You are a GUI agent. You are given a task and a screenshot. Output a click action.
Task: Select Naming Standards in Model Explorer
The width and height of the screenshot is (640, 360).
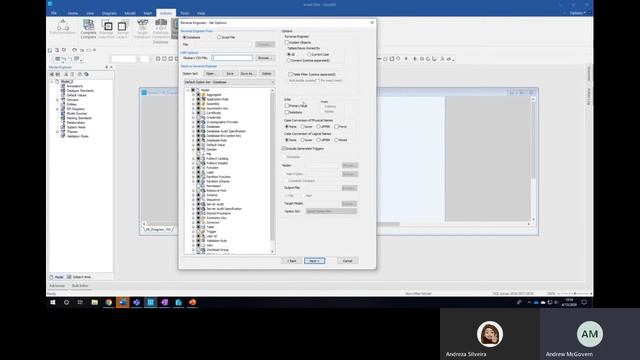click(x=79, y=118)
